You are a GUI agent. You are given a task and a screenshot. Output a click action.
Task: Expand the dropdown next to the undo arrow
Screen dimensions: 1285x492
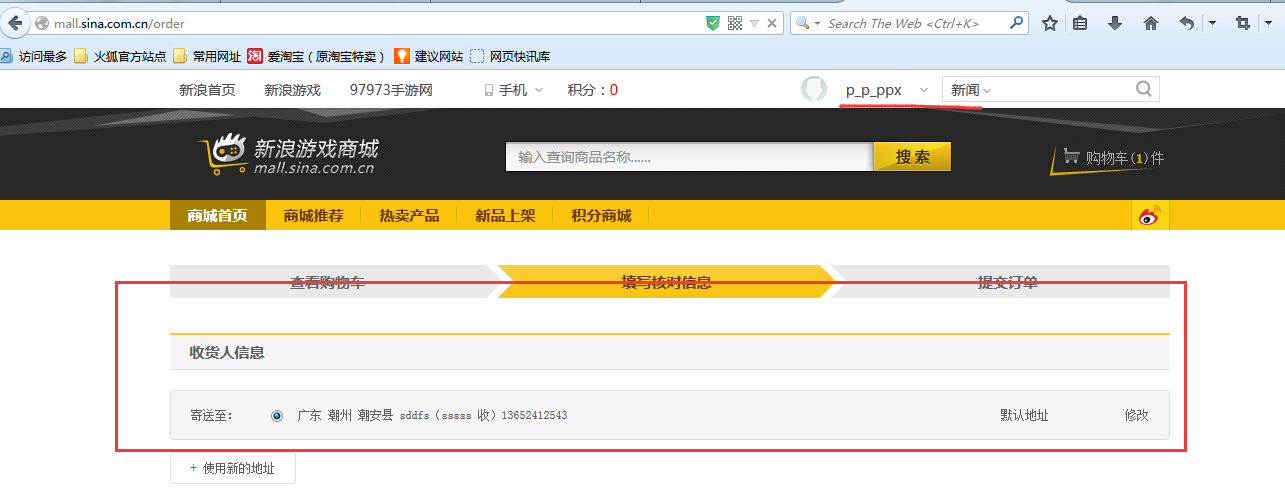pyautogui.click(x=1212, y=23)
